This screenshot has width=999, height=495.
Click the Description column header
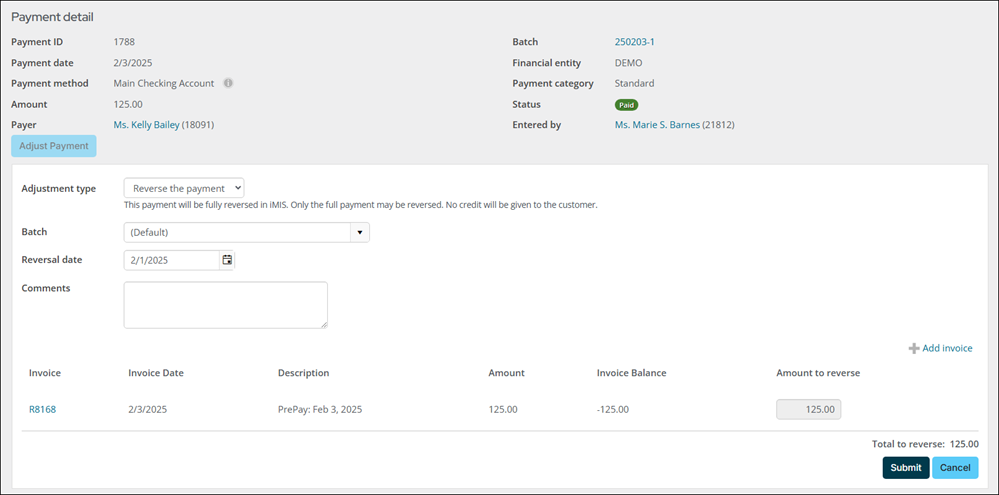click(x=303, y=373)
